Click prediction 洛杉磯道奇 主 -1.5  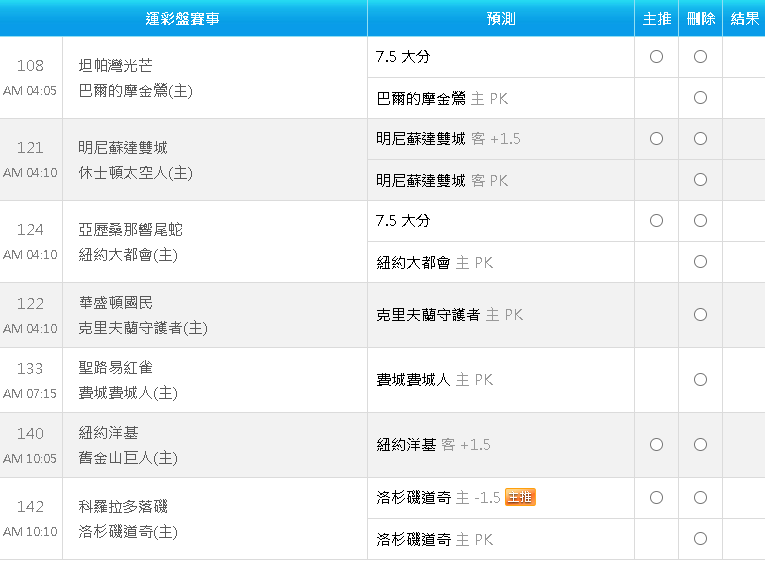[x=438, y=498]
